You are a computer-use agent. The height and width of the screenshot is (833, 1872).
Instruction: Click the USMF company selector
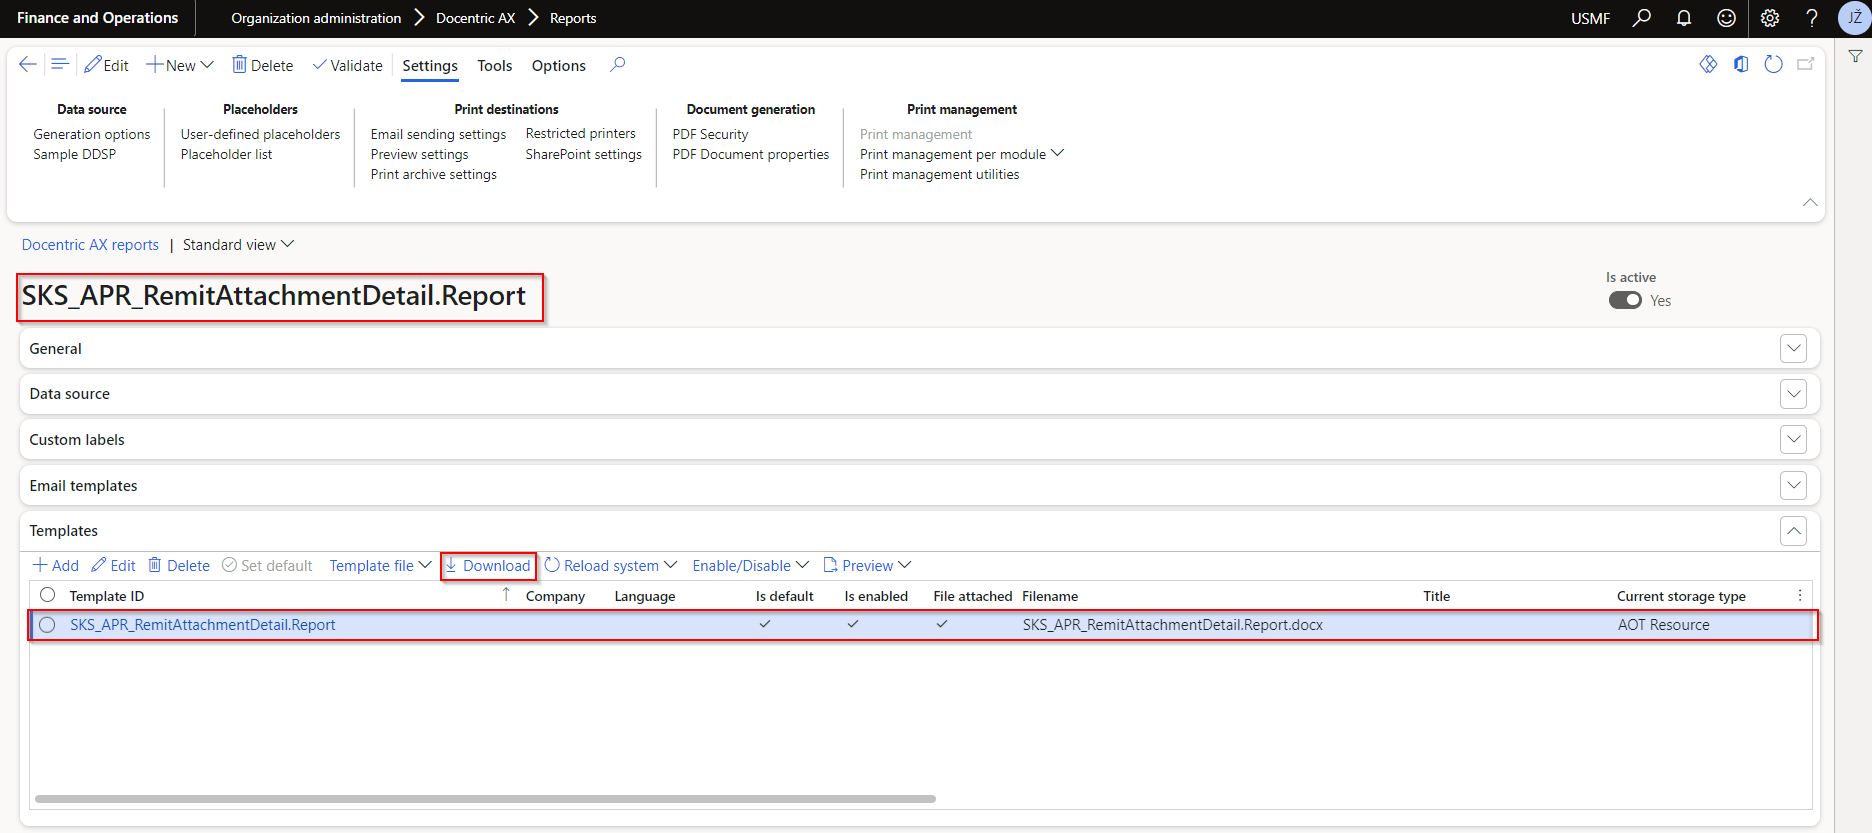point(1590,18)
